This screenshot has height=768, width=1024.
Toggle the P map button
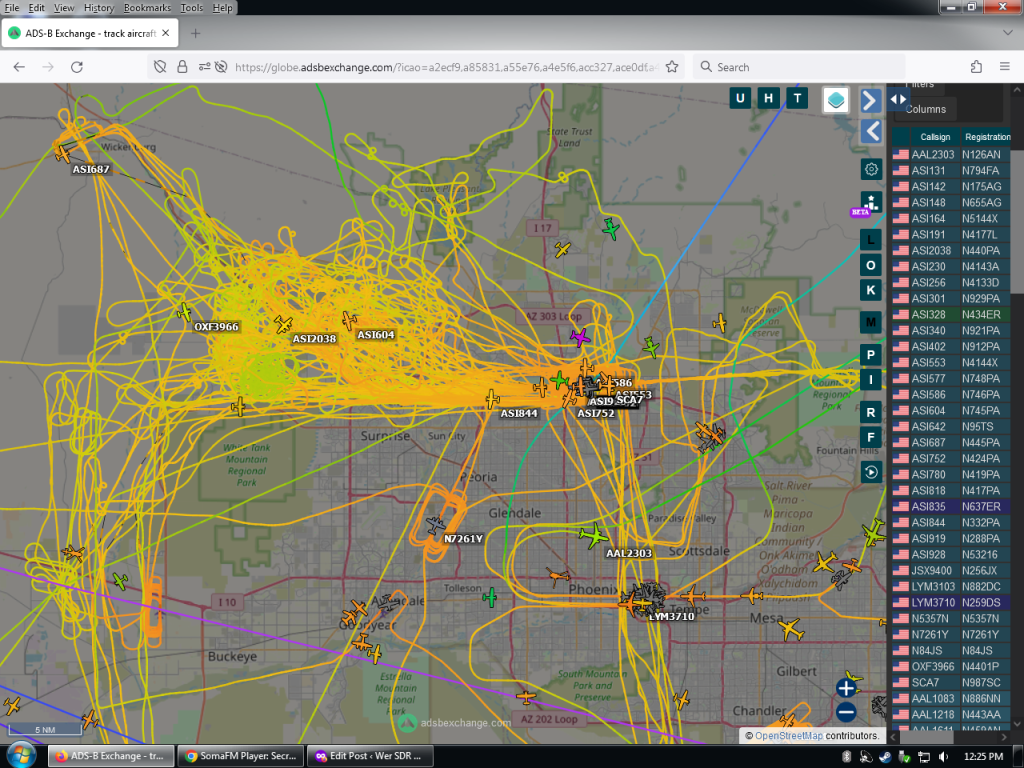871,355
